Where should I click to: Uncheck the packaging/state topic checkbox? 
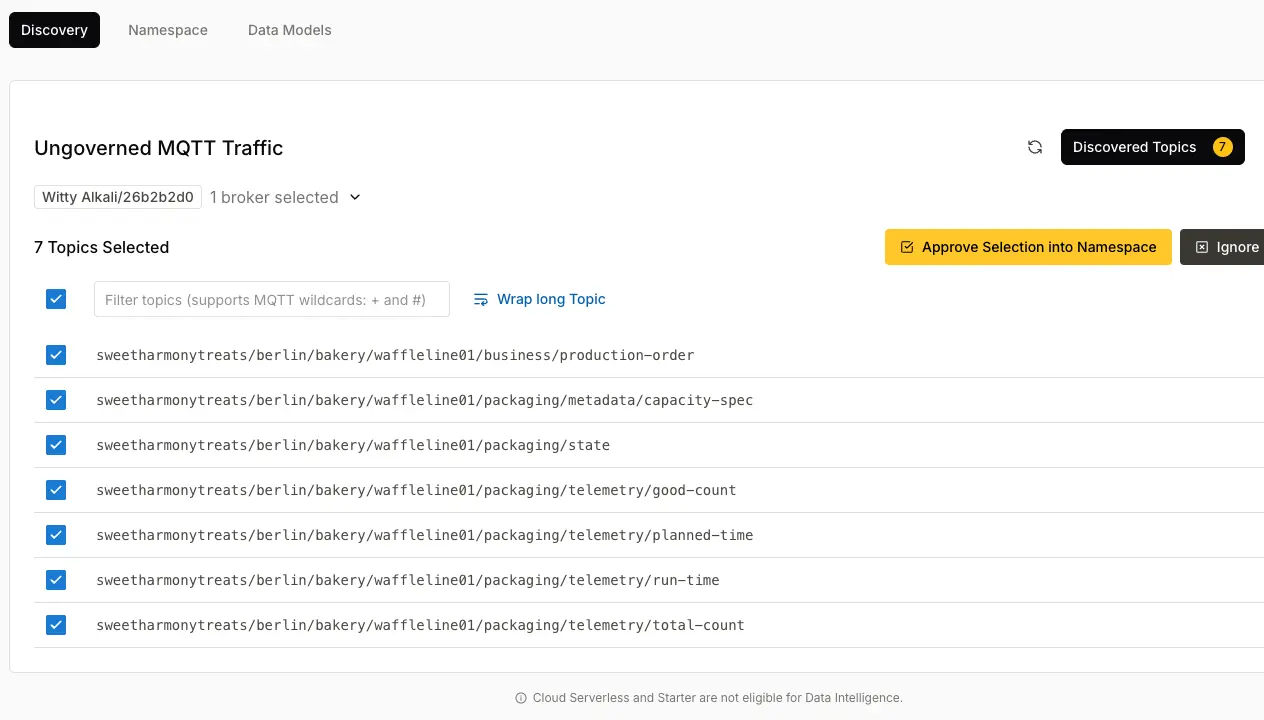56,445
